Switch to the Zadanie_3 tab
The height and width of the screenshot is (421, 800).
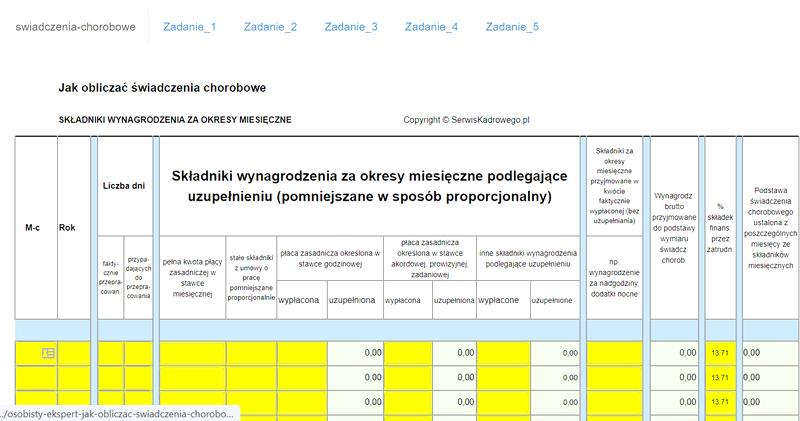(351, 27)
